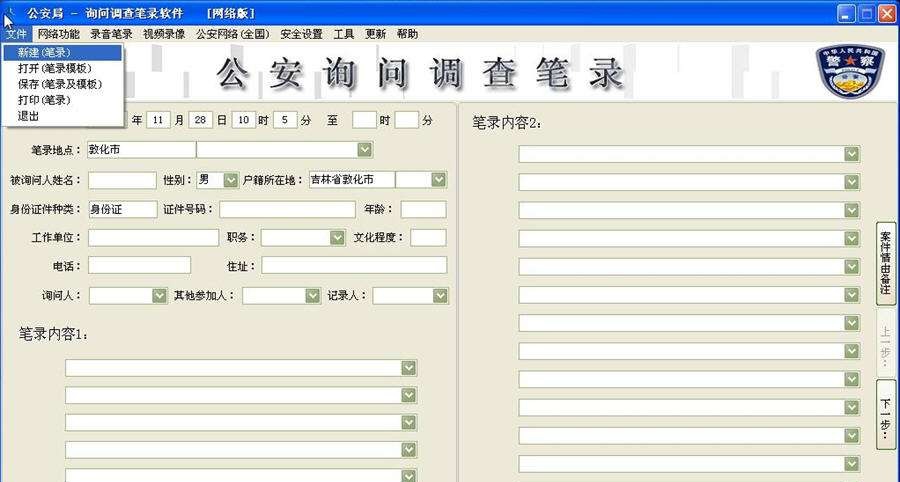The width and height of the screenshot is (900, 482).
Task: Choose 打开(笔录模板) menu entry
Action: (63, 68)
